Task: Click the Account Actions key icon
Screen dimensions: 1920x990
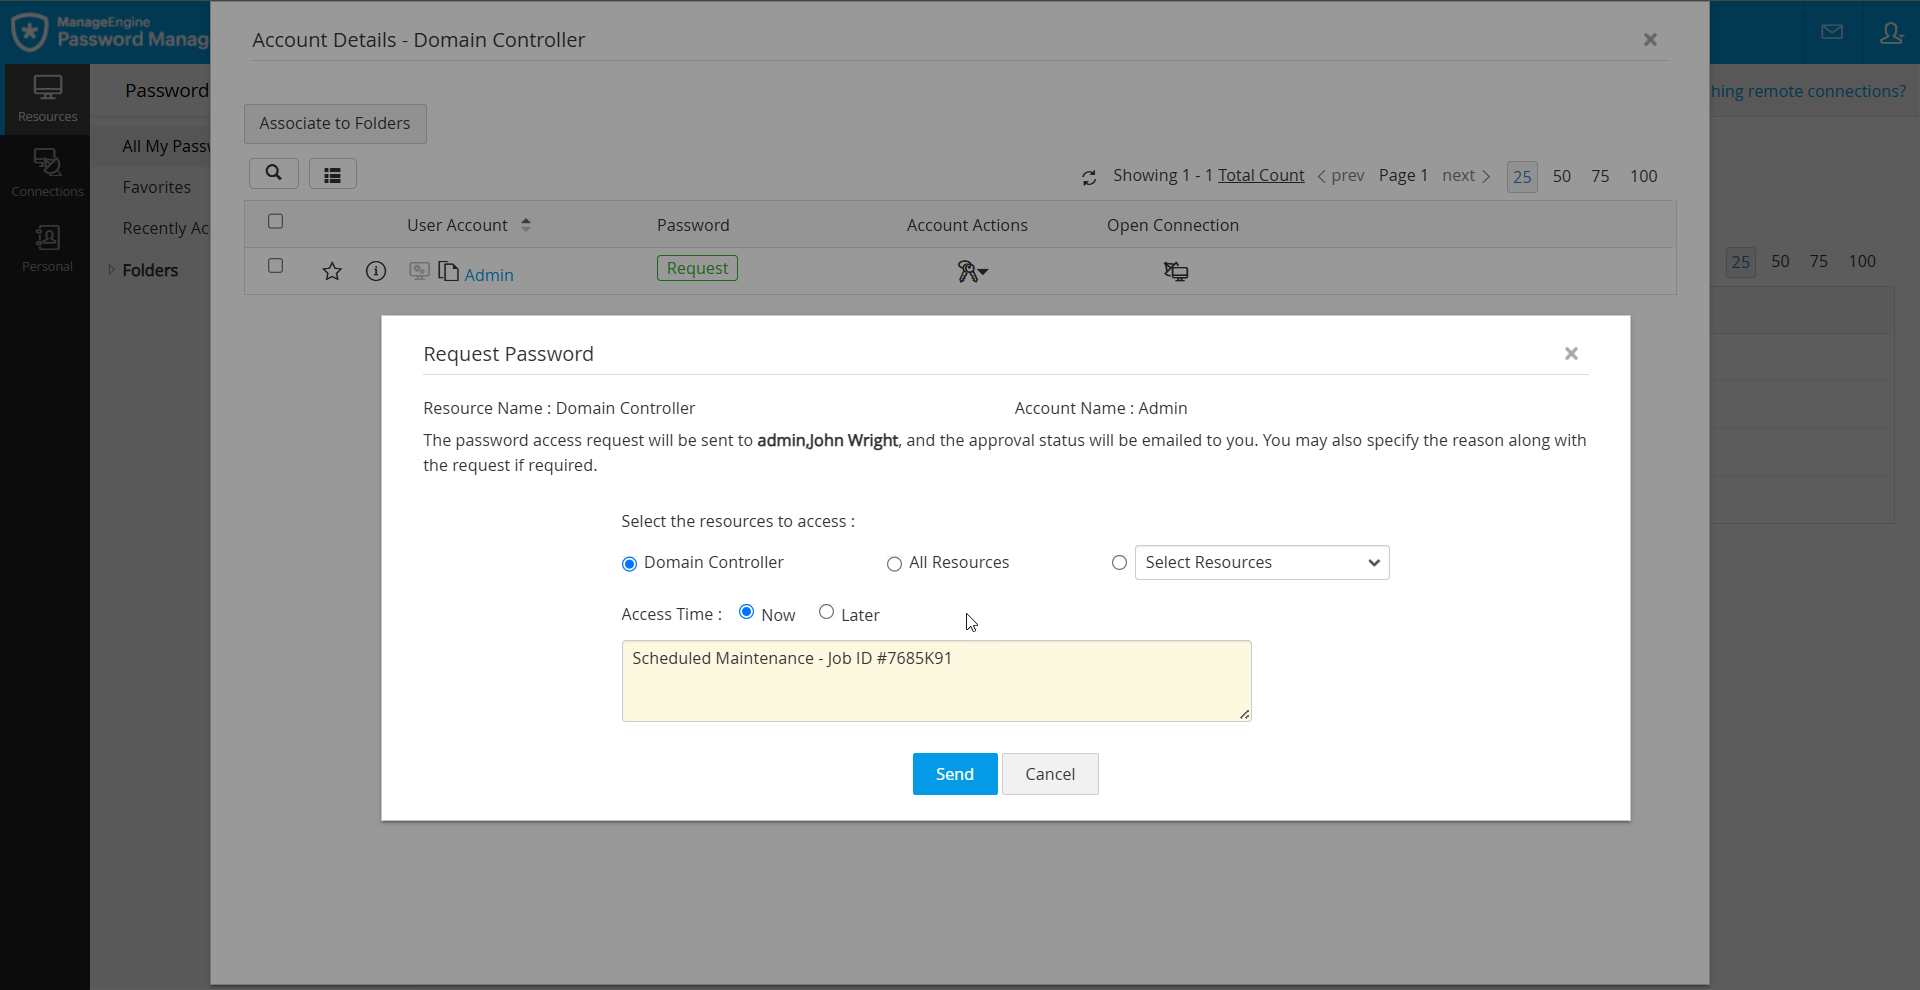Action: [x=970, y=272]
